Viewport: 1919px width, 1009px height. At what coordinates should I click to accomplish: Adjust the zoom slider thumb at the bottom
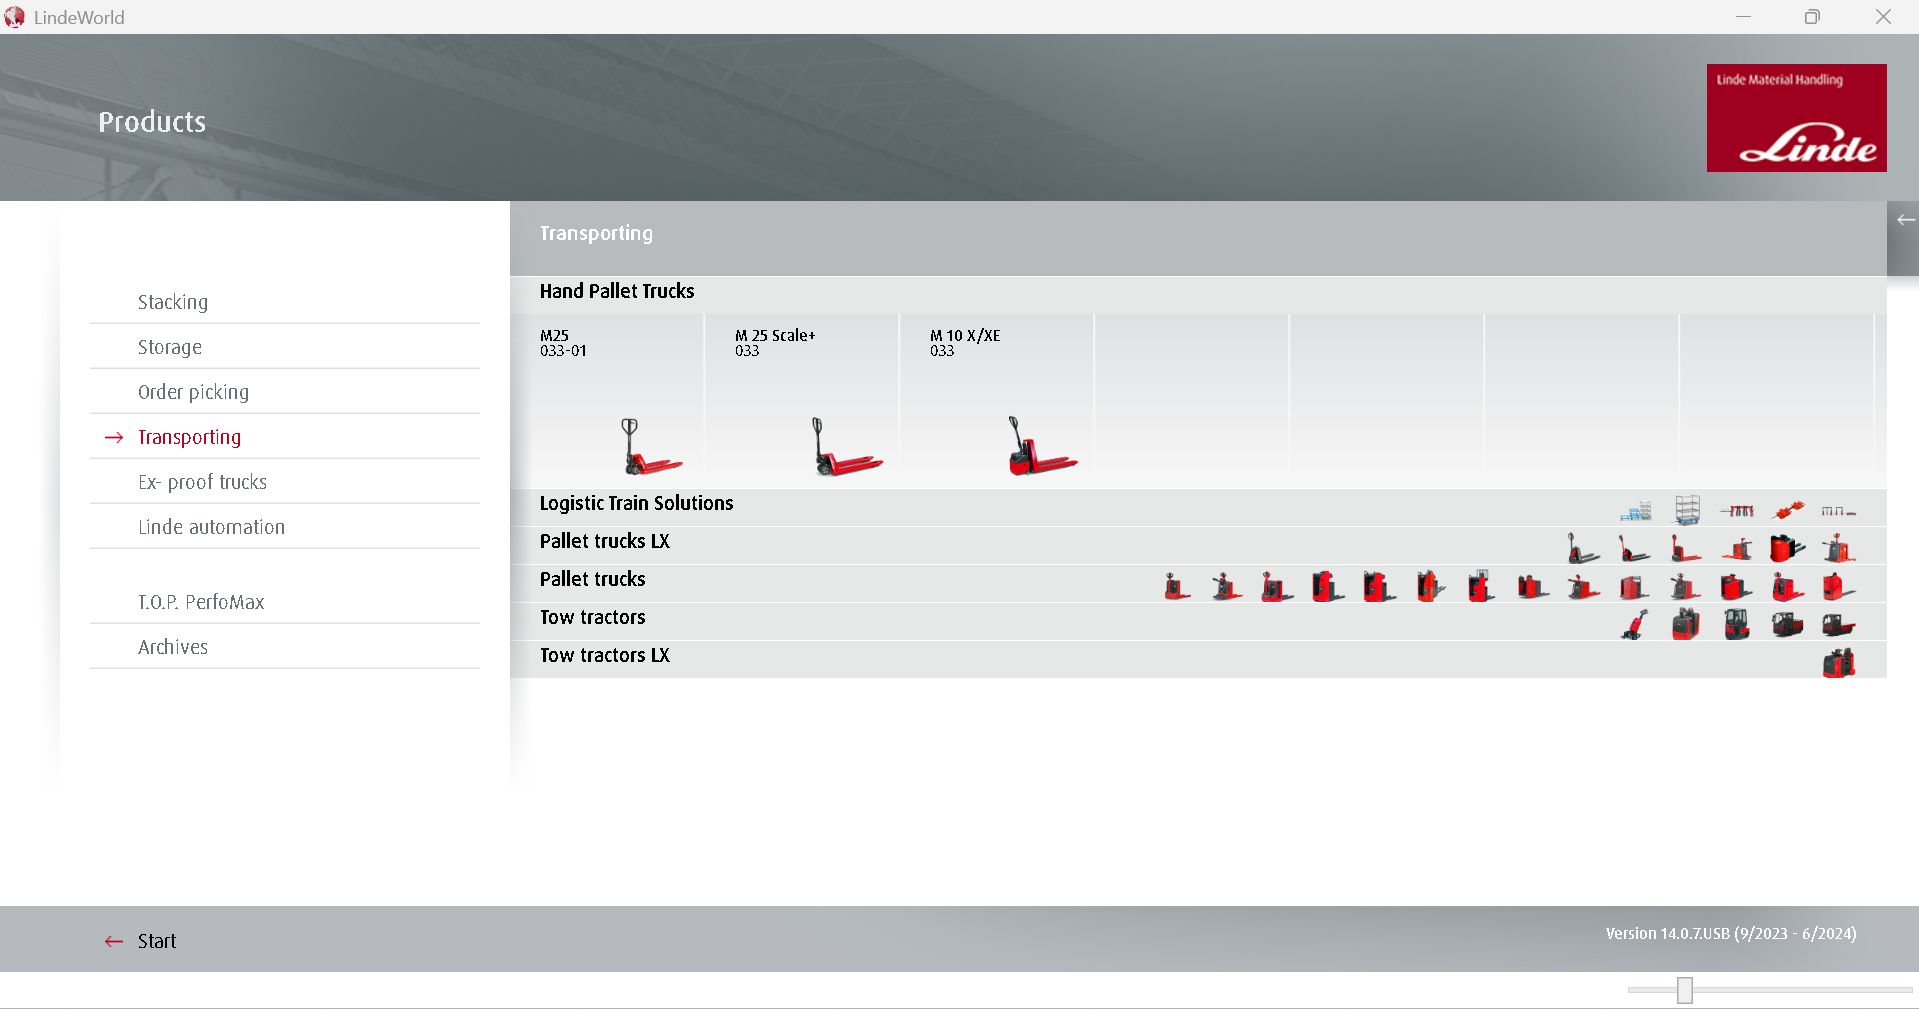(1685, 990)
